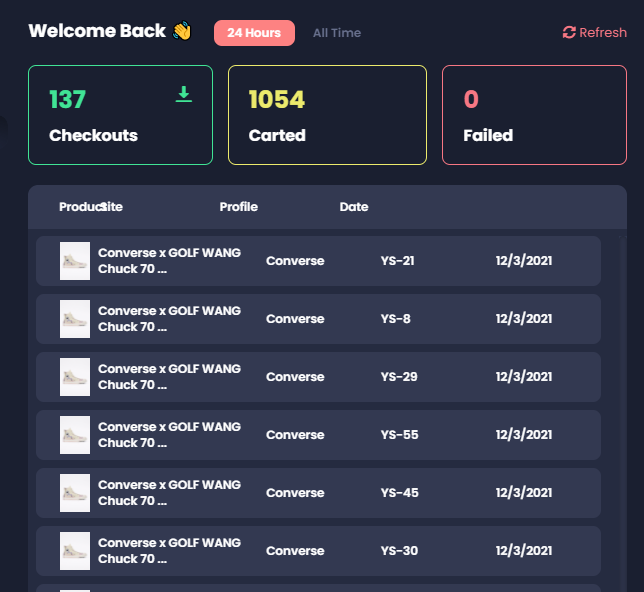The width and height of the screenshot is (644, 592).
Task: Click Converse site in YS-8 row
Action: click(295, 319)
